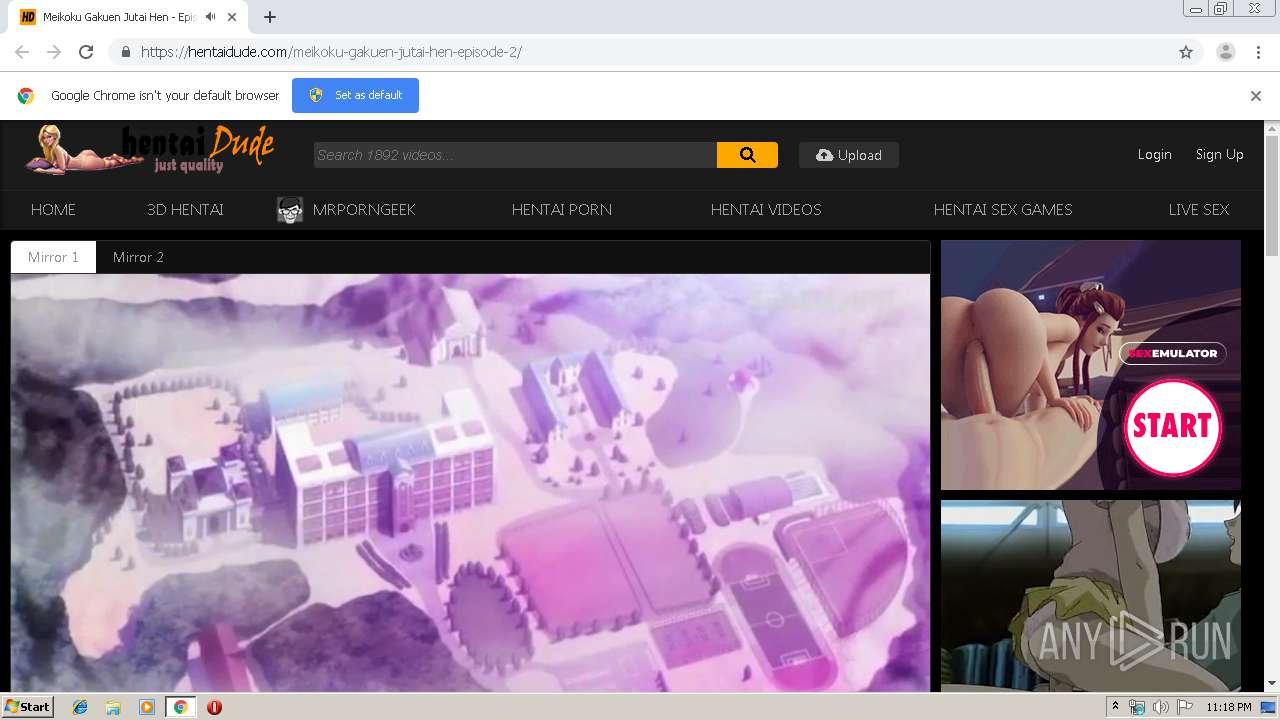Open the HENTAI SEX GAMES menu item

tap(1003, 209)
